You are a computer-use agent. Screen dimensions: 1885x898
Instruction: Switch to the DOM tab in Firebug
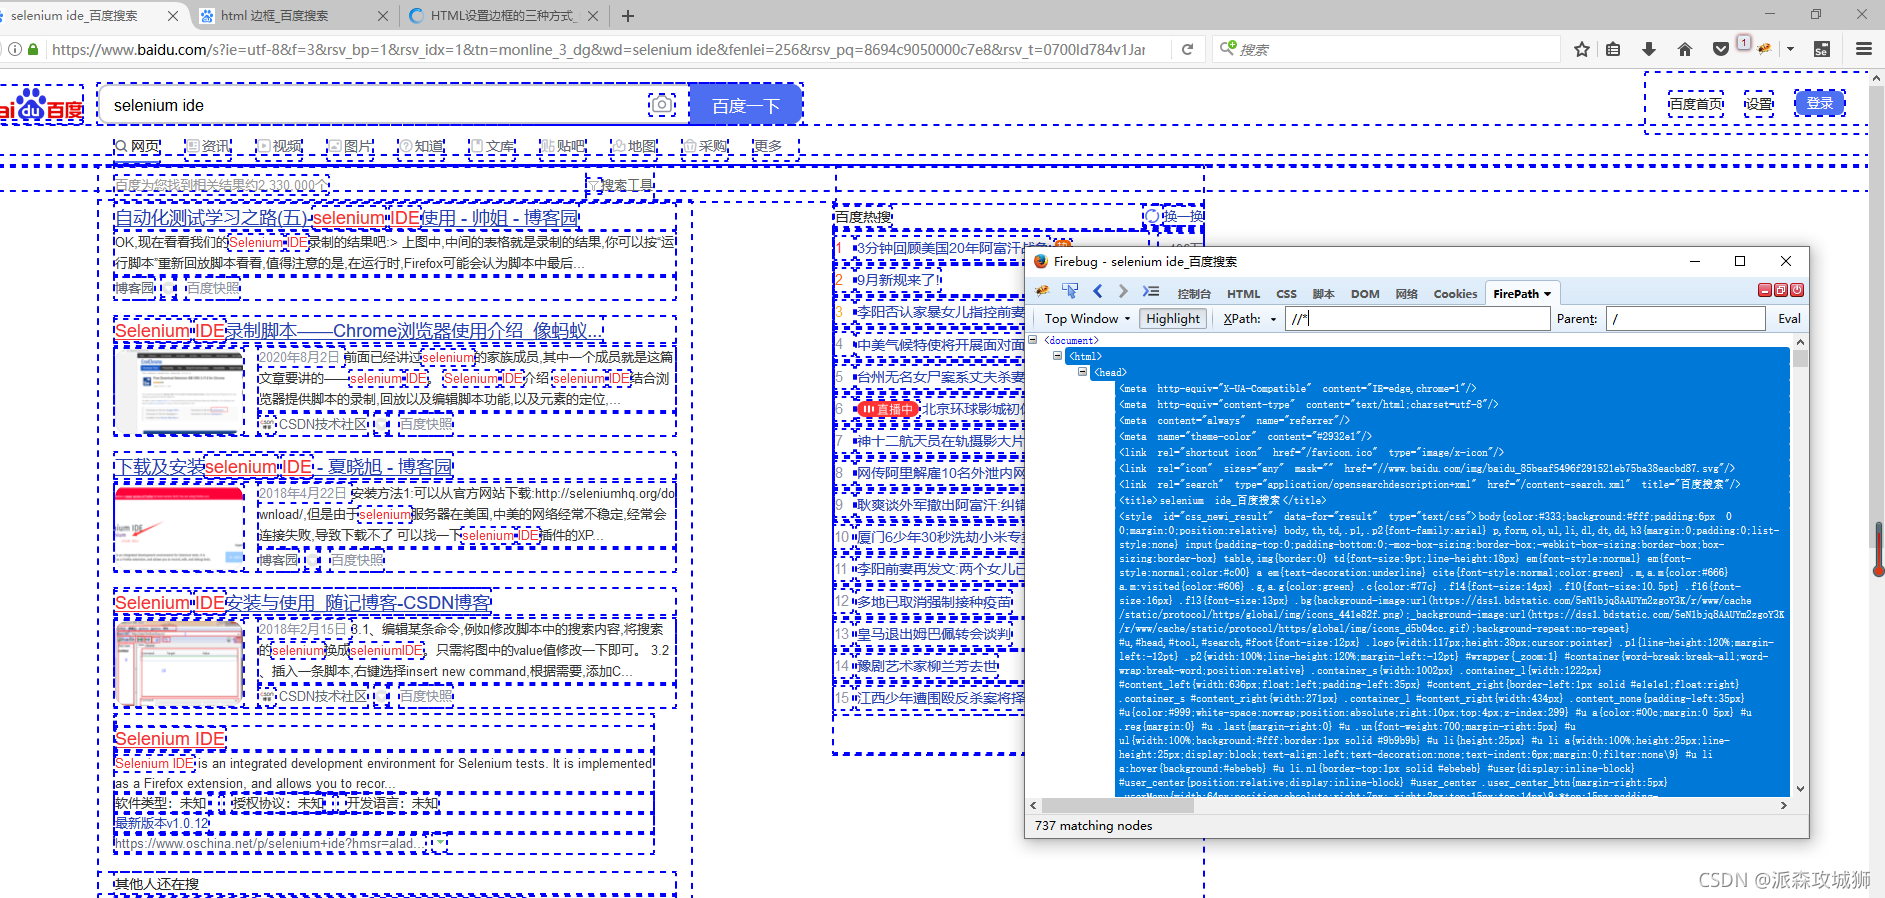pyautogui.click(x=1365, y=294)
